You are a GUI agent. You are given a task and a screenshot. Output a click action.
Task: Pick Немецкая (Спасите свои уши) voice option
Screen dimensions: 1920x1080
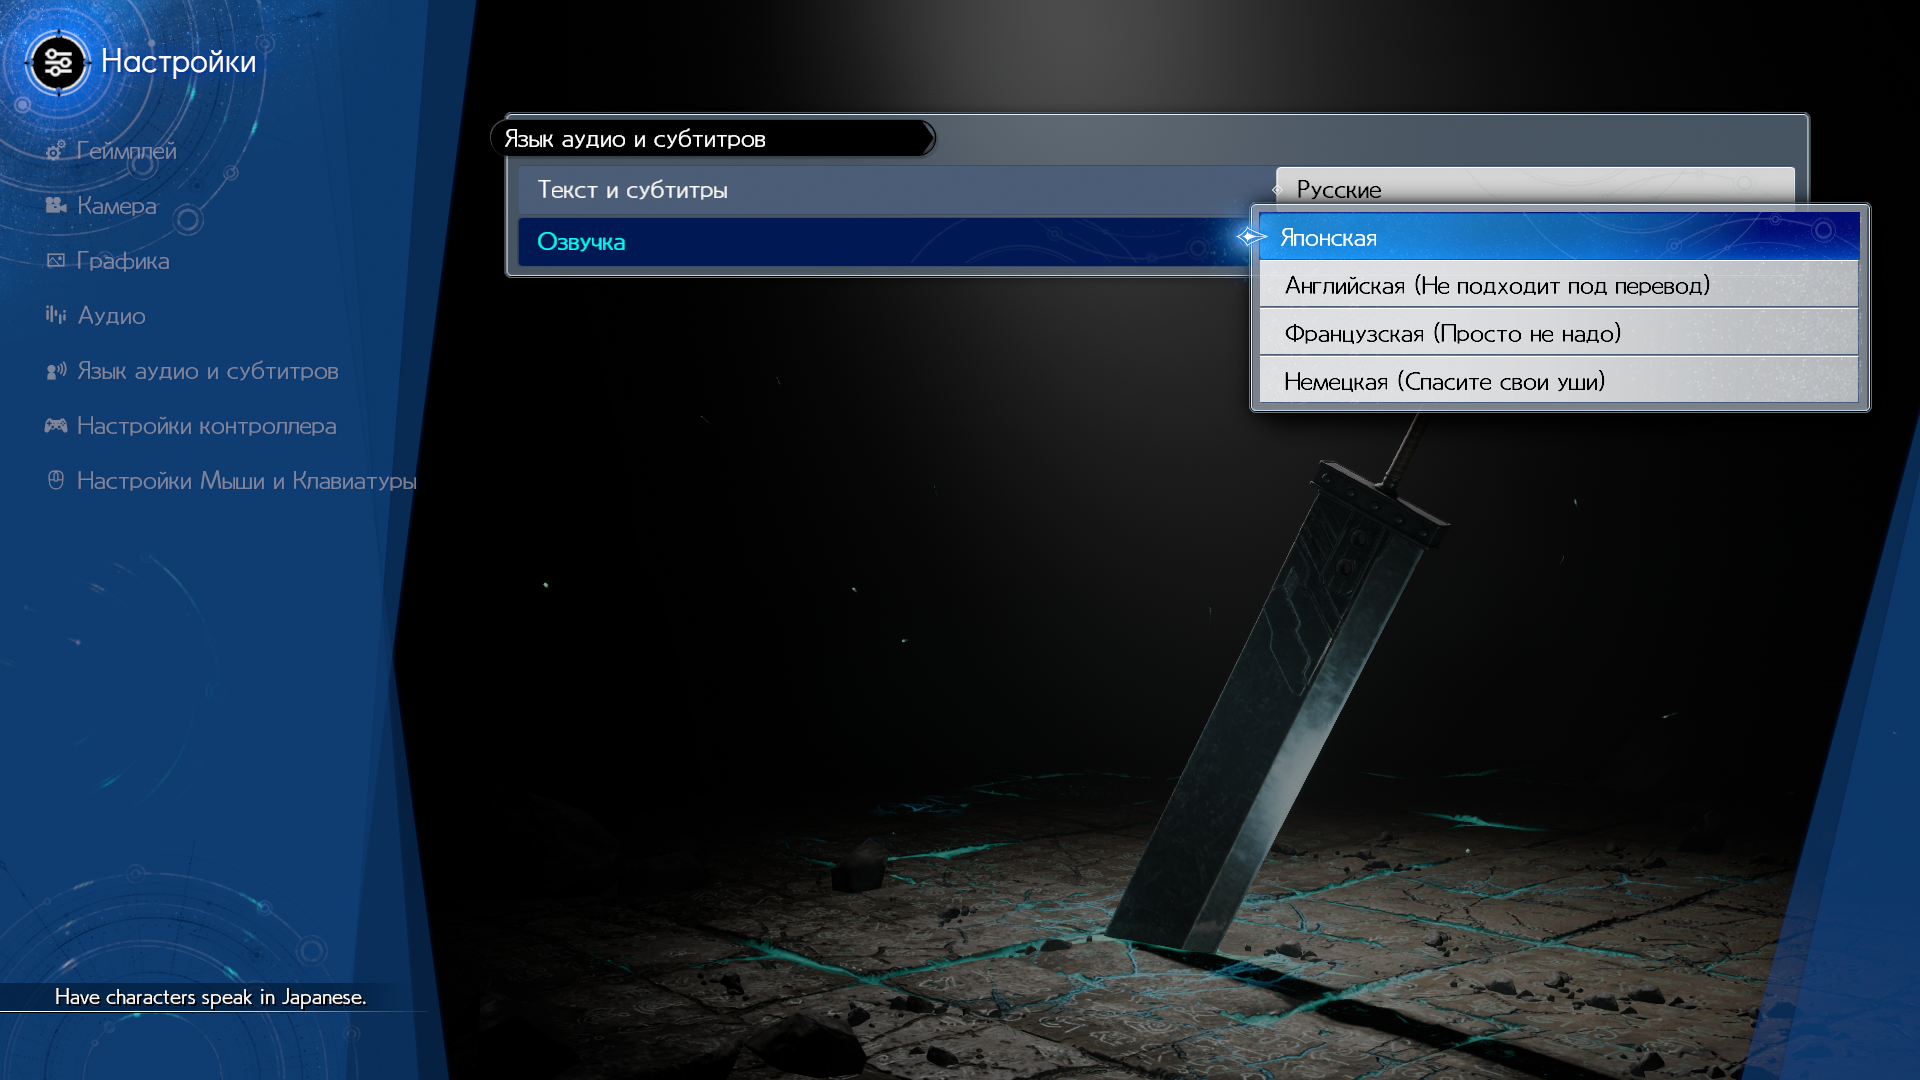1558,381
